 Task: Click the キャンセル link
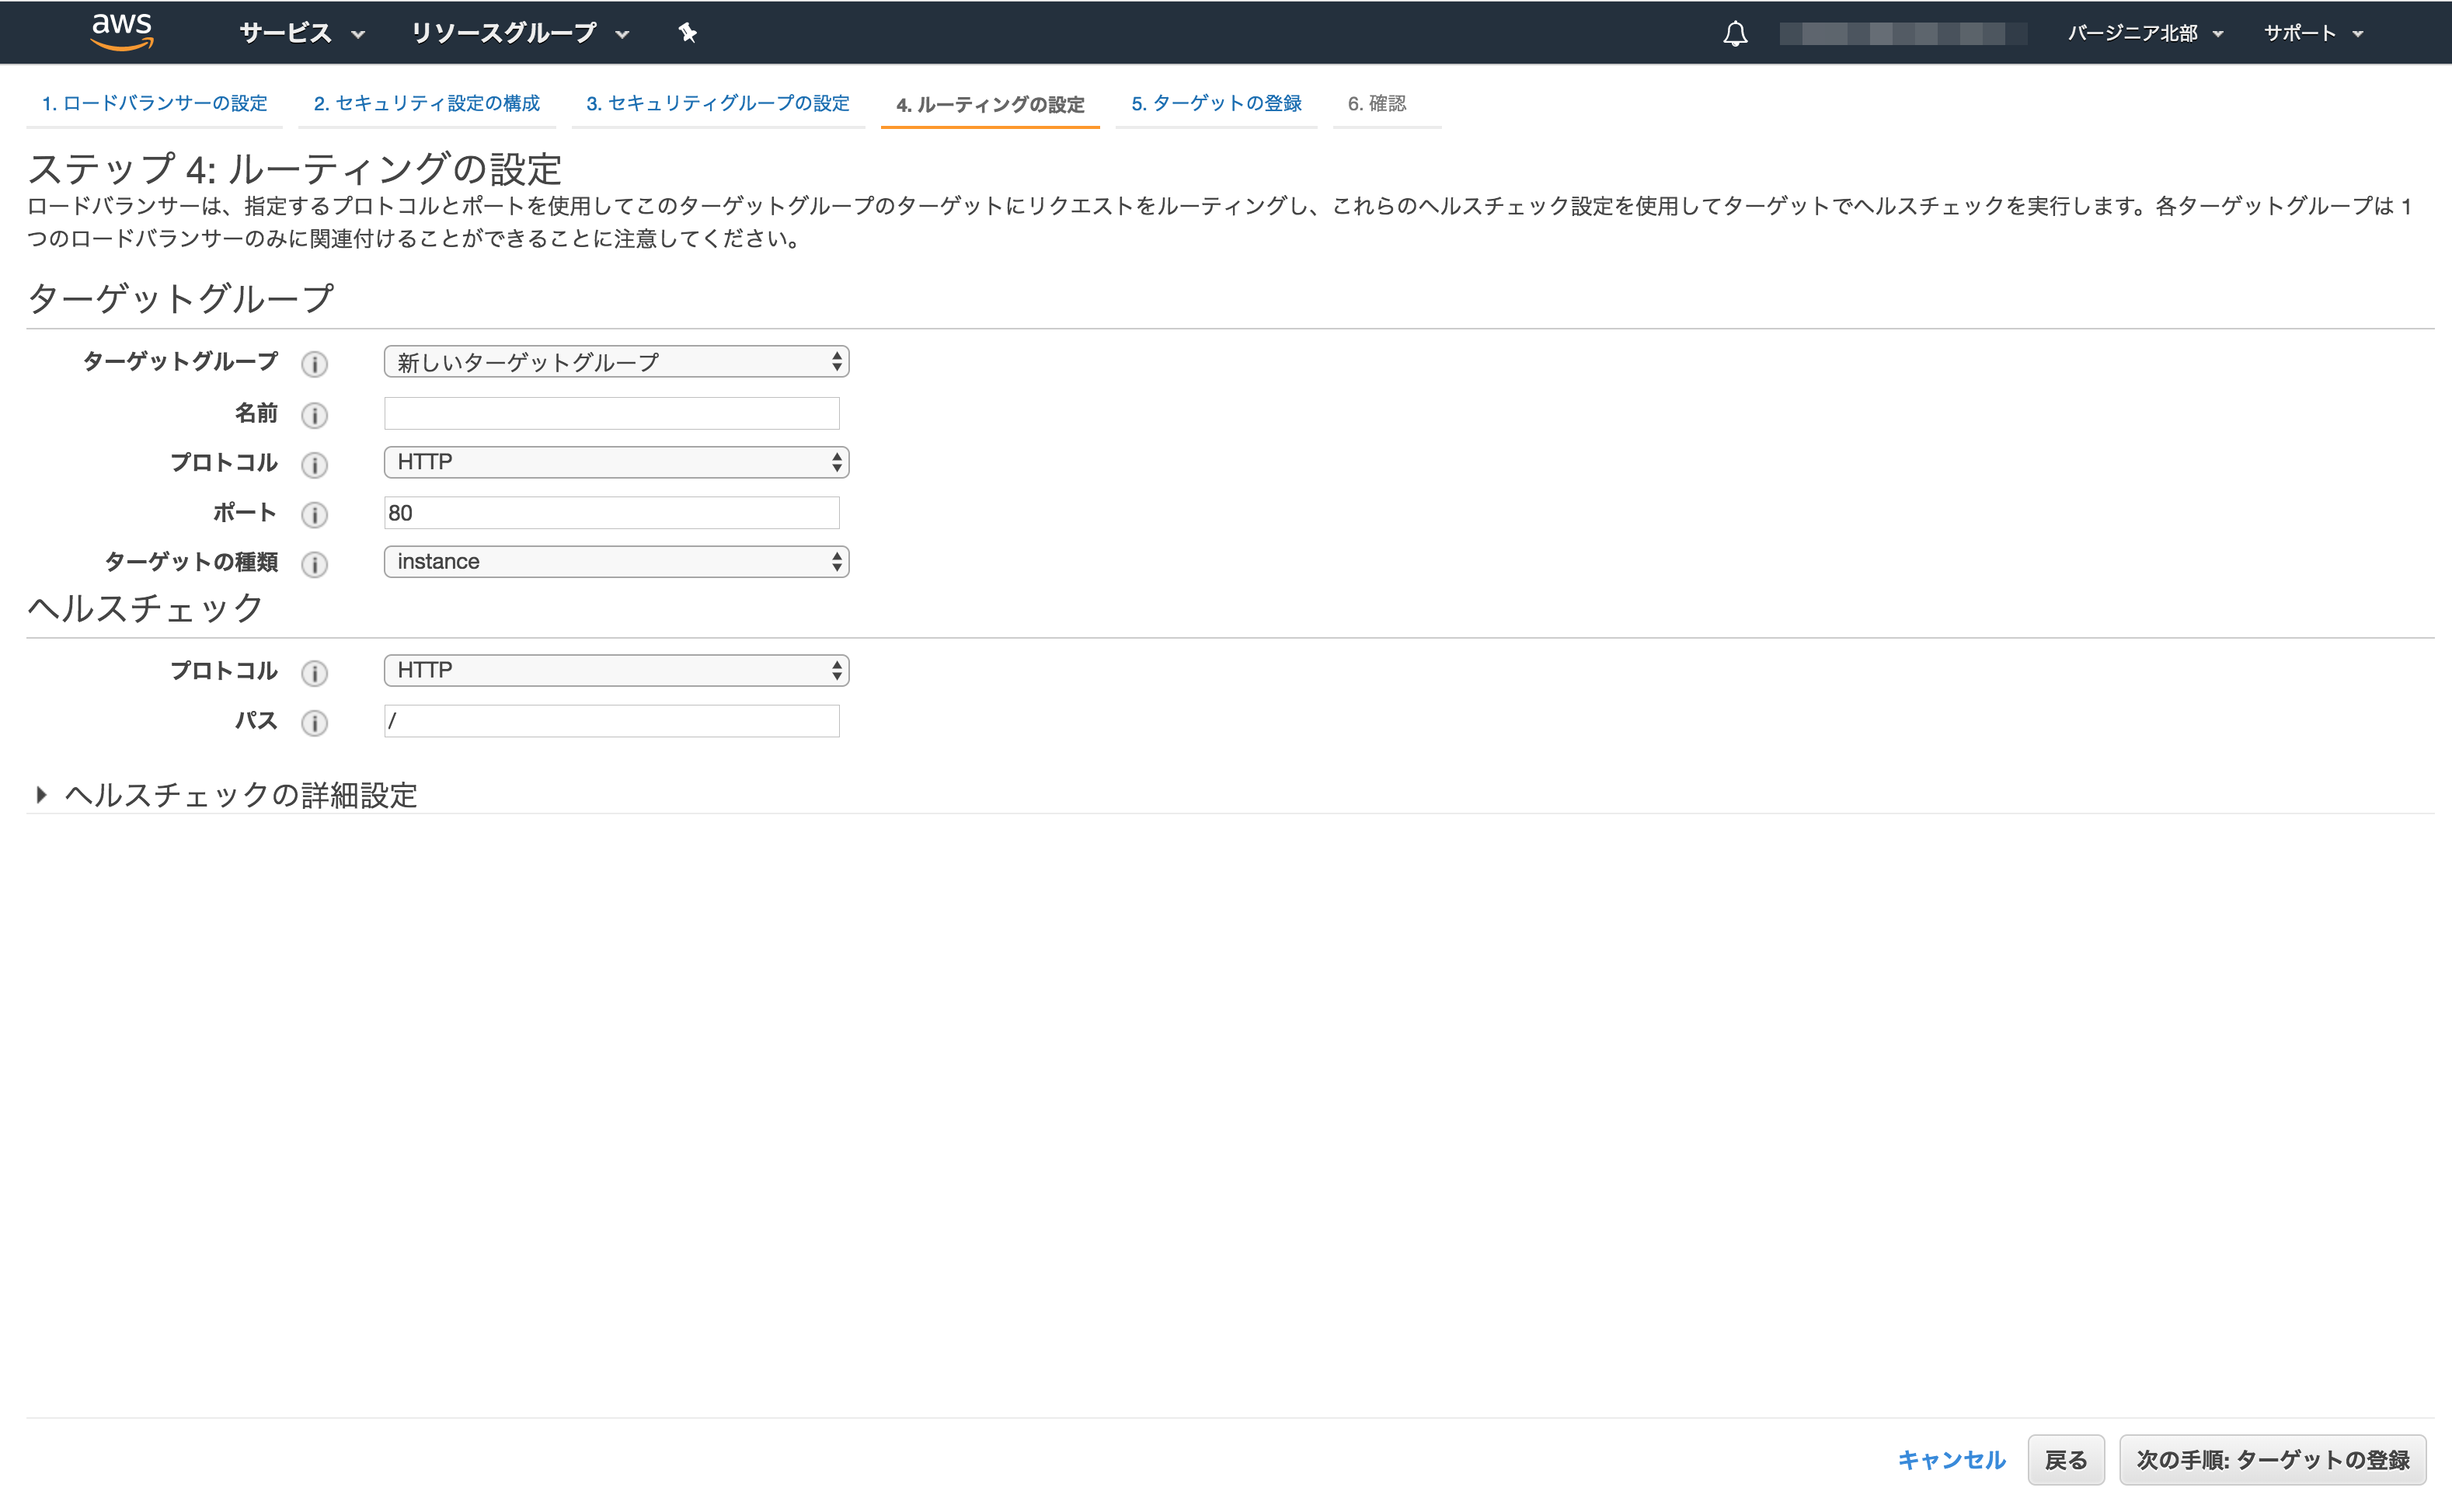coord(1951,1460)
